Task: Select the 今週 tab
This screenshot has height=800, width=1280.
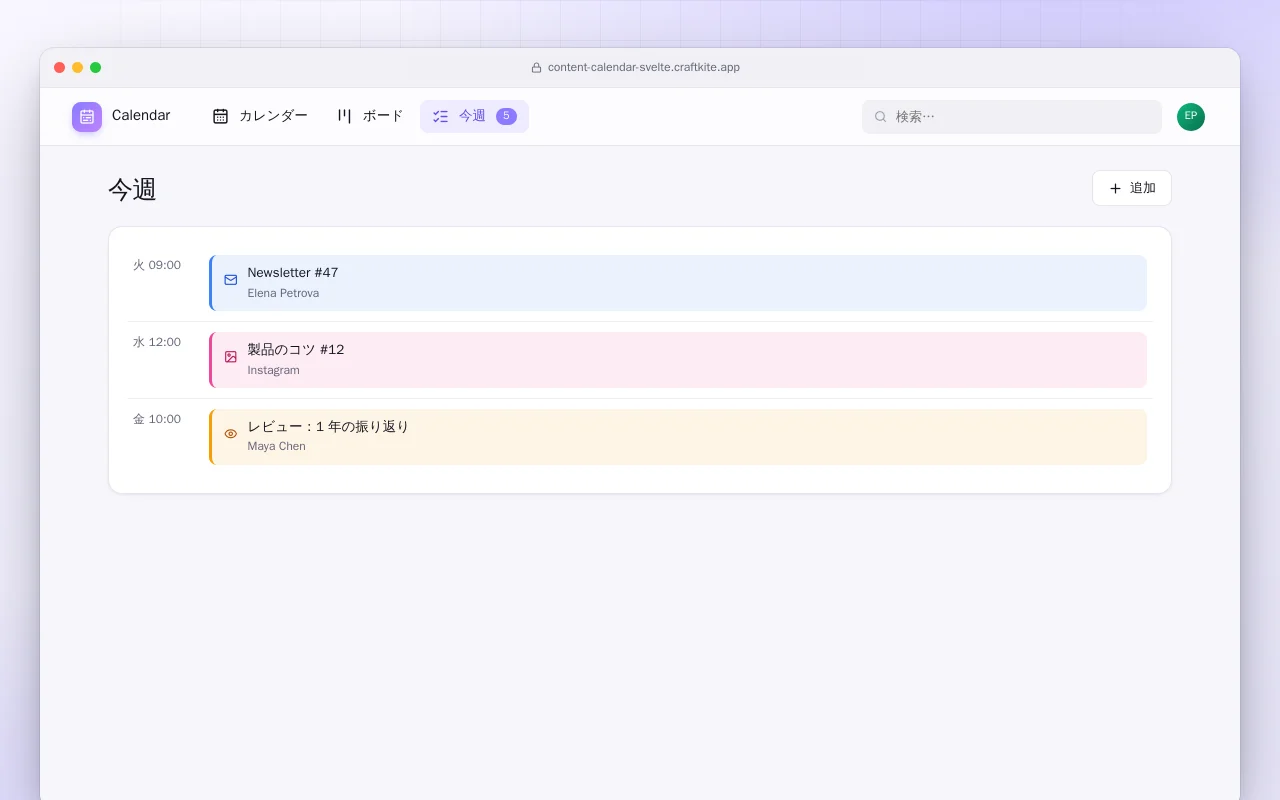Action: coord(474,116)
